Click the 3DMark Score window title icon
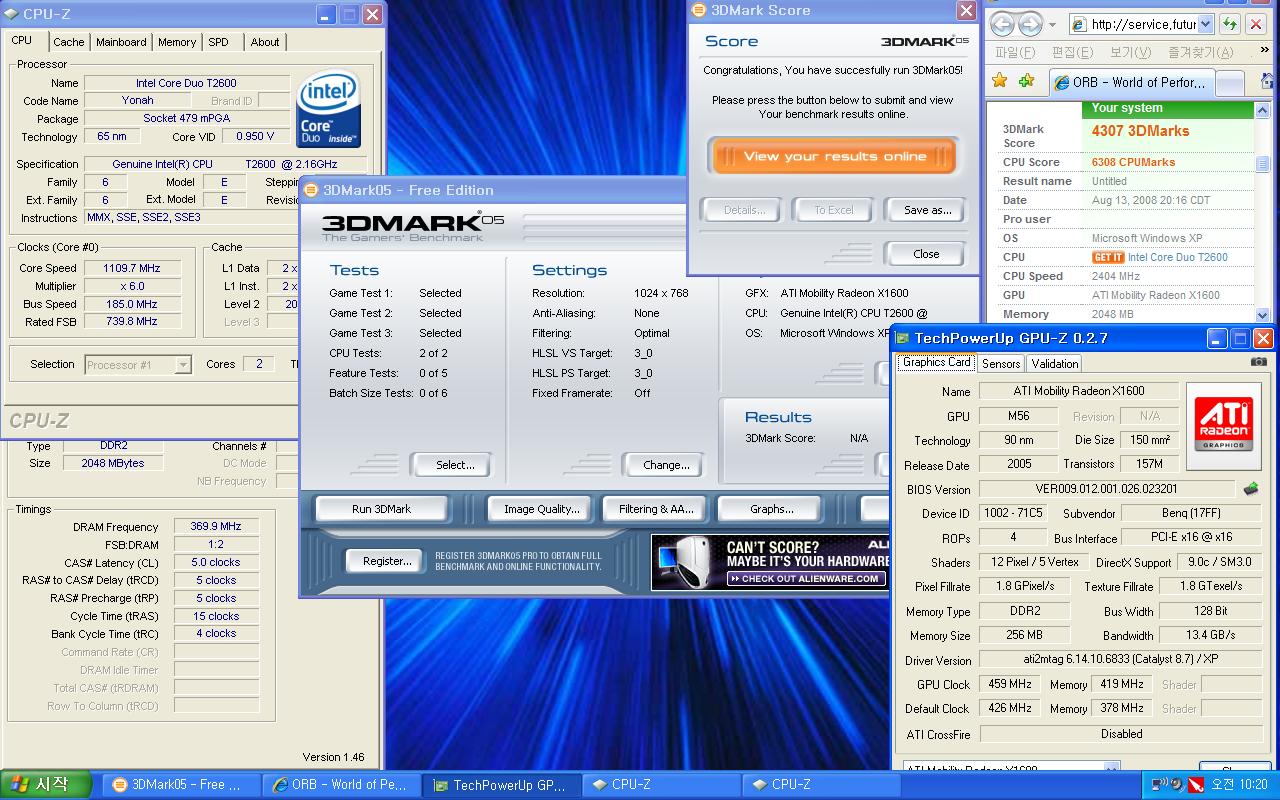This screenshot has height=800, width=1280. click(699, 10)
